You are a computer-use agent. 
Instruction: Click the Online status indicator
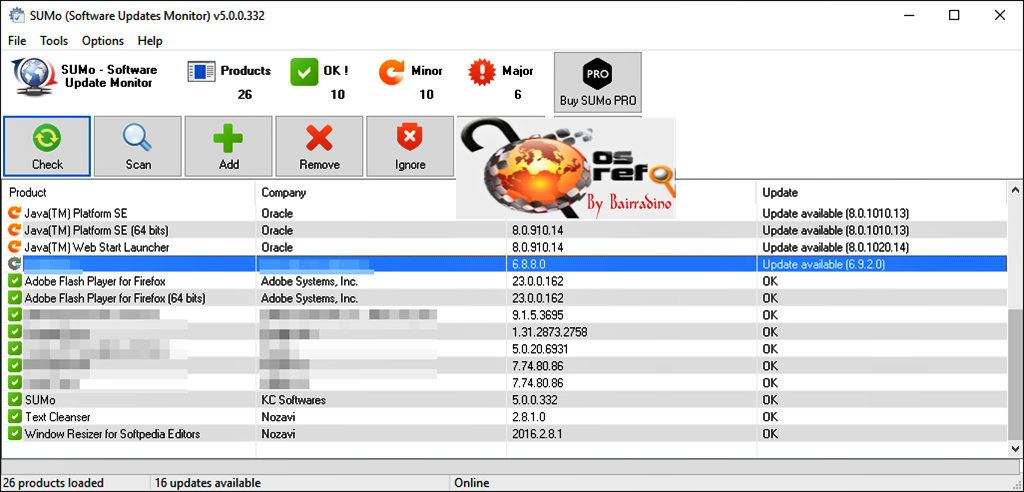click(472, 483)
